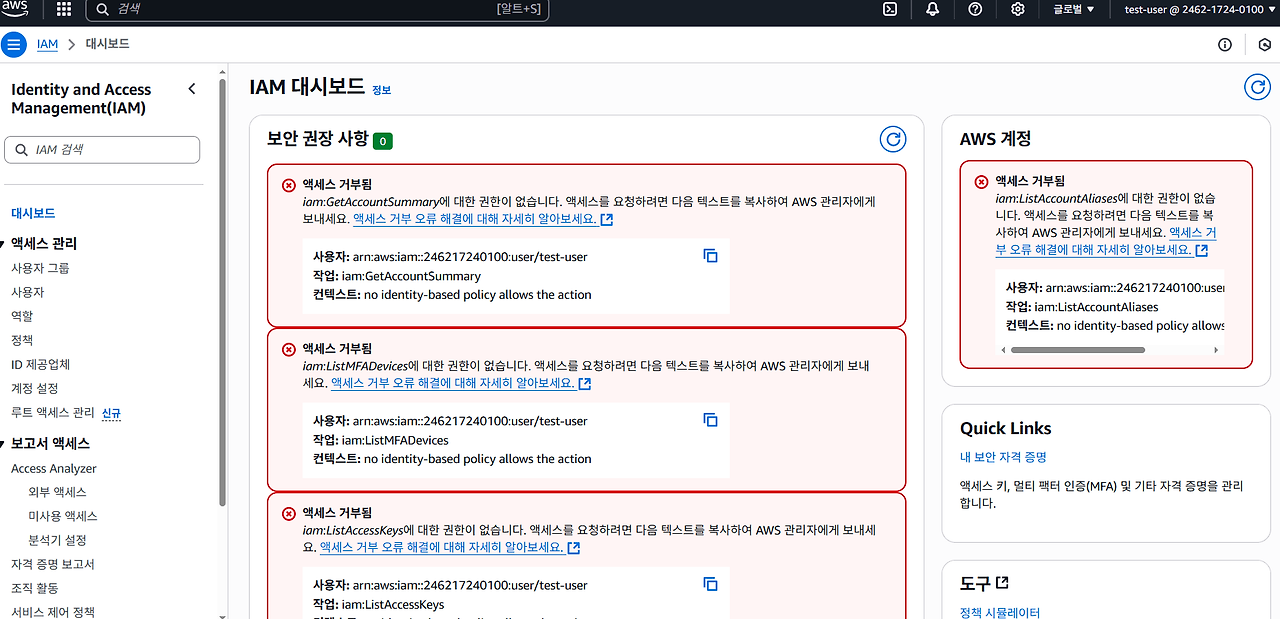Click the 신규 badge beside 루트 액세스 관리
This screenshot has height=619, width=1280.
[x=111, y=413]
